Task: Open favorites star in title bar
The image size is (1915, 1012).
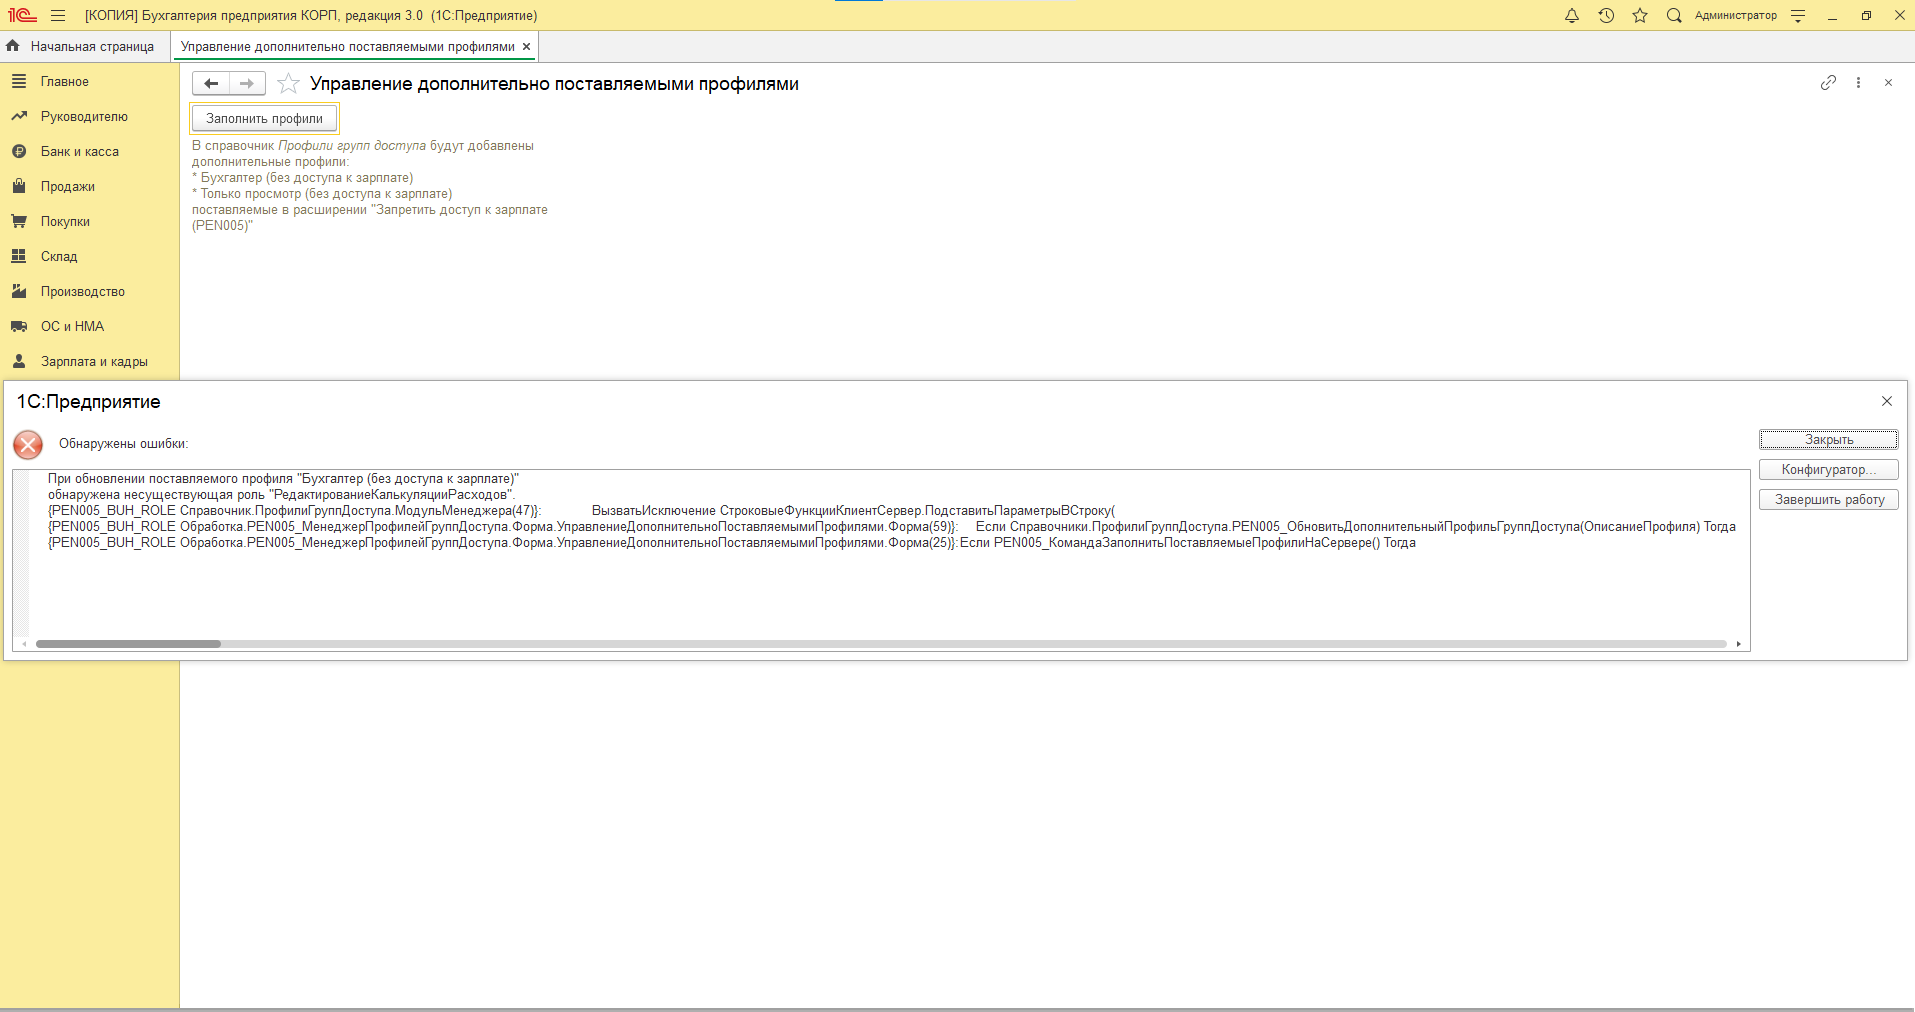Action: [1640, 15]
